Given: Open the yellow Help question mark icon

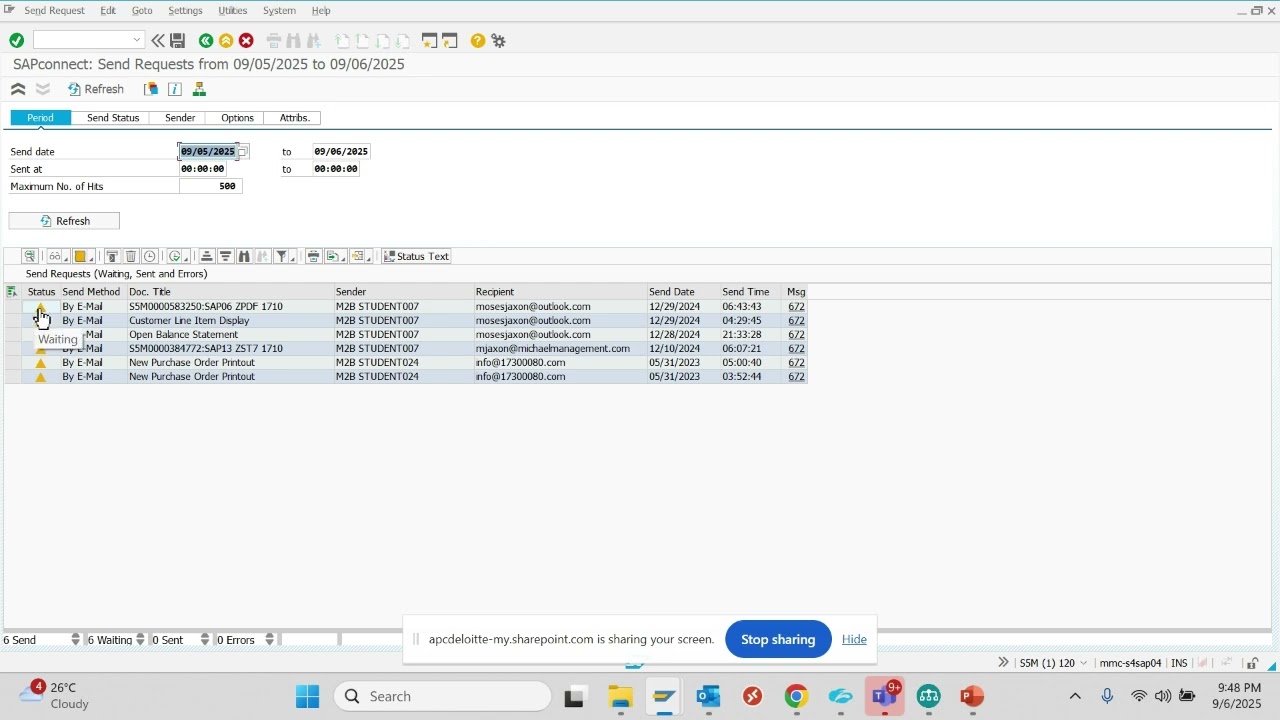Looking at the screenshot, I should pos(478,41).
